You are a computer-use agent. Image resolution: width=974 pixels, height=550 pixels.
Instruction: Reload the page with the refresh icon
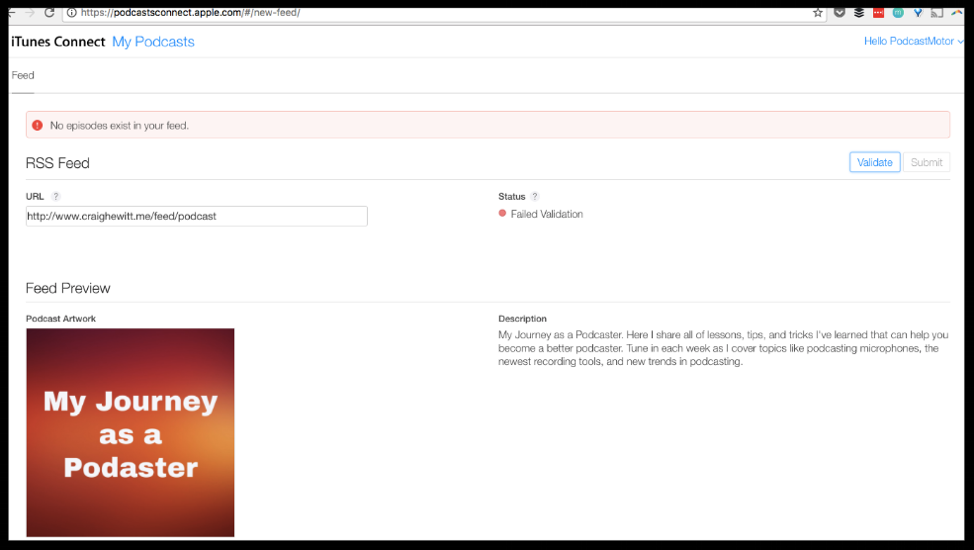click(x=49, y=12)
